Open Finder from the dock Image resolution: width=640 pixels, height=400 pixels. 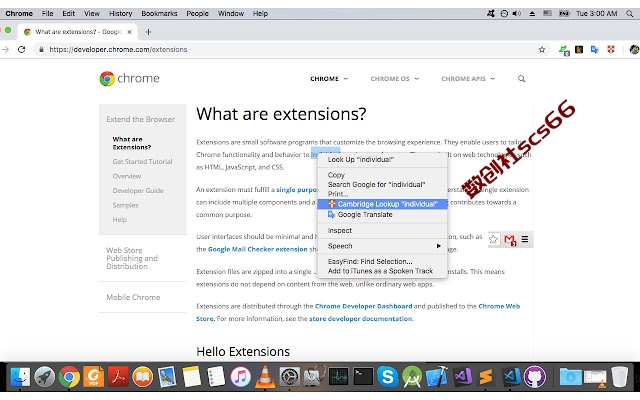(x=20, y=377)
